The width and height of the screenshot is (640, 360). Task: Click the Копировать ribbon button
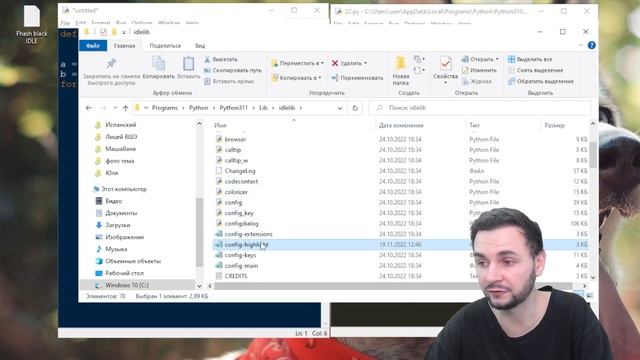(x=158, y=68)
